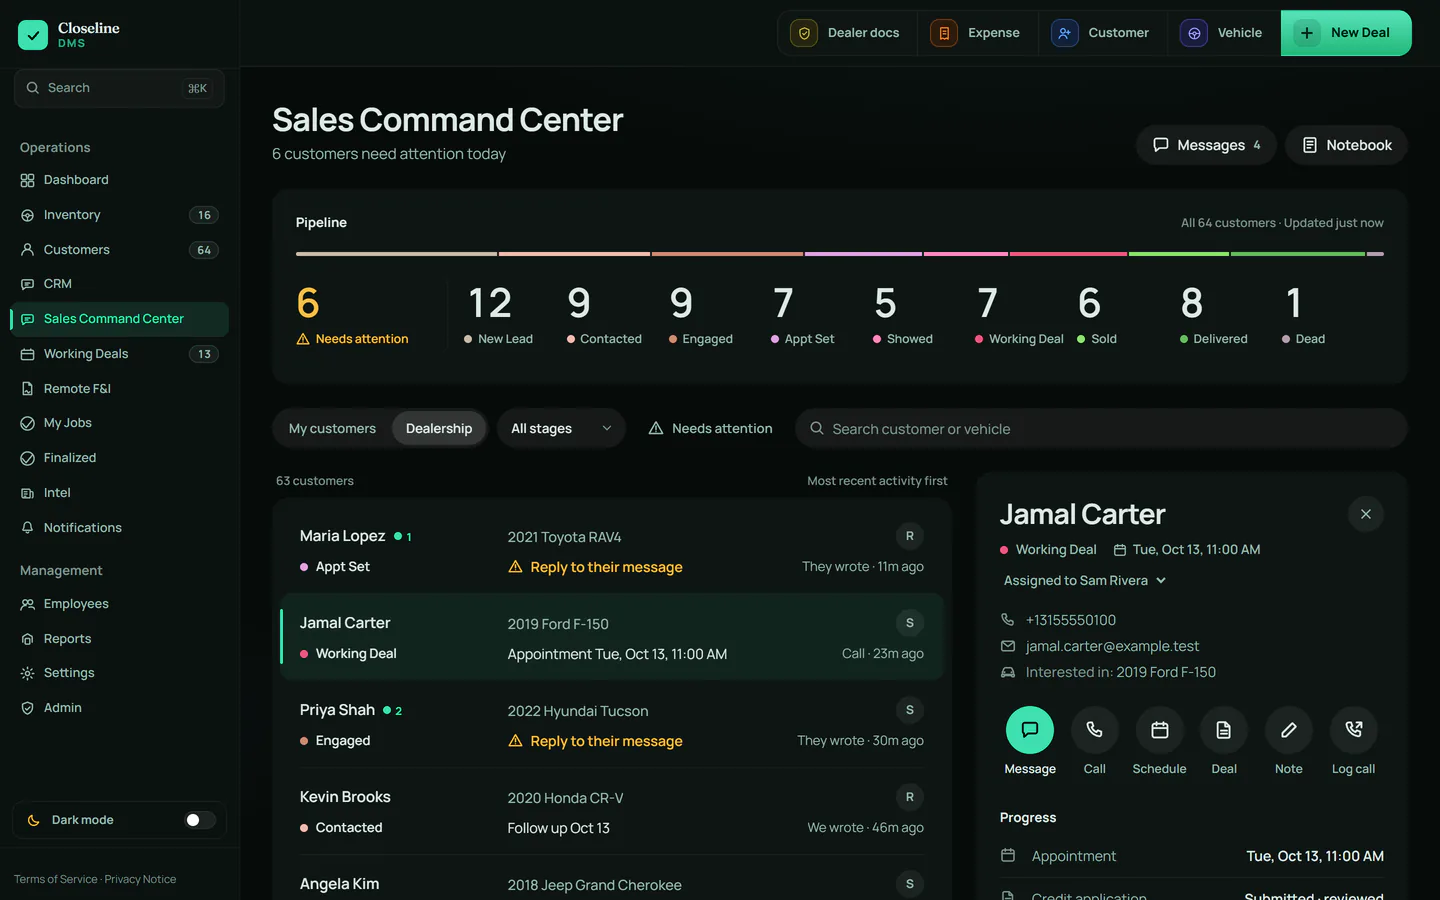Screen dimensions: 1440x900
Task: Go to Notifications in the sidebar
Action: click(x=119, y=528)
